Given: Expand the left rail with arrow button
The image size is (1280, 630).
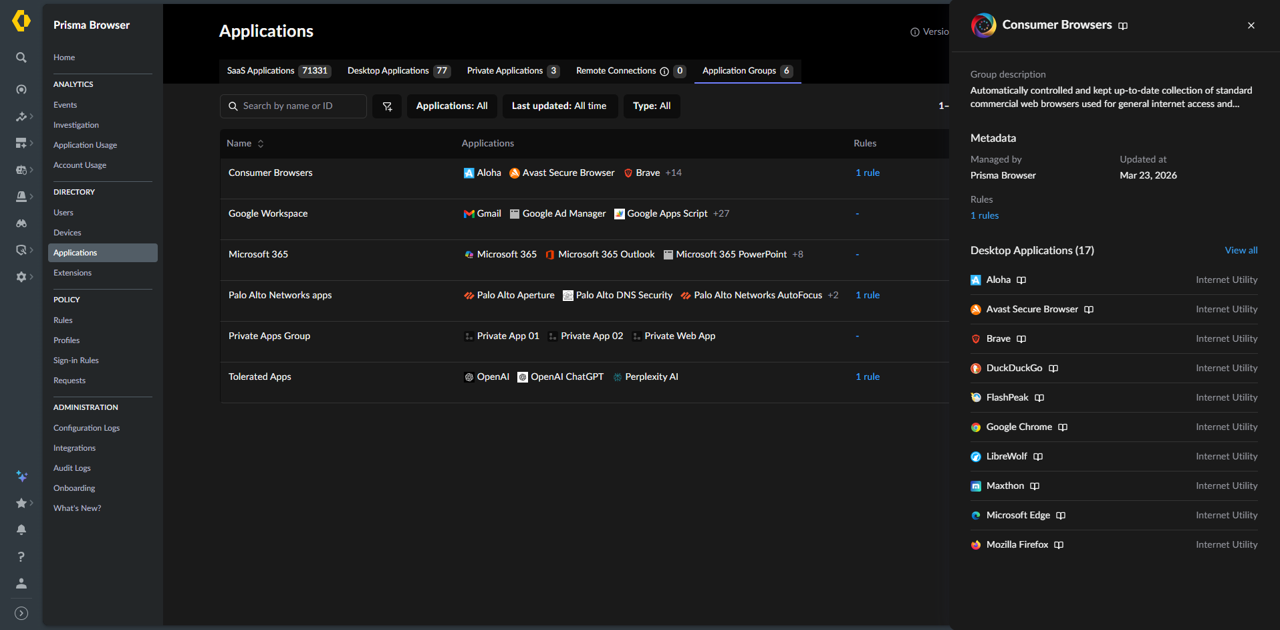Looking at the screenshot, I should click(21, 613).
